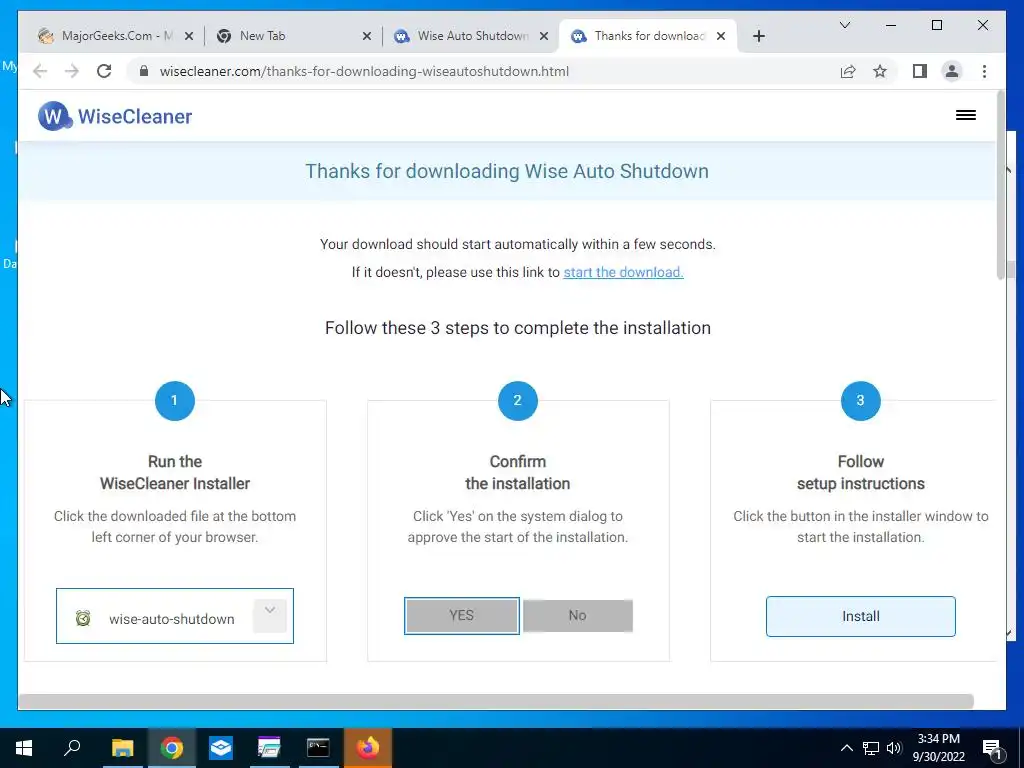1024x768 pixels.
Task: Click the horizontal scrollbar at page bottom
Action: tap(496, 701)
